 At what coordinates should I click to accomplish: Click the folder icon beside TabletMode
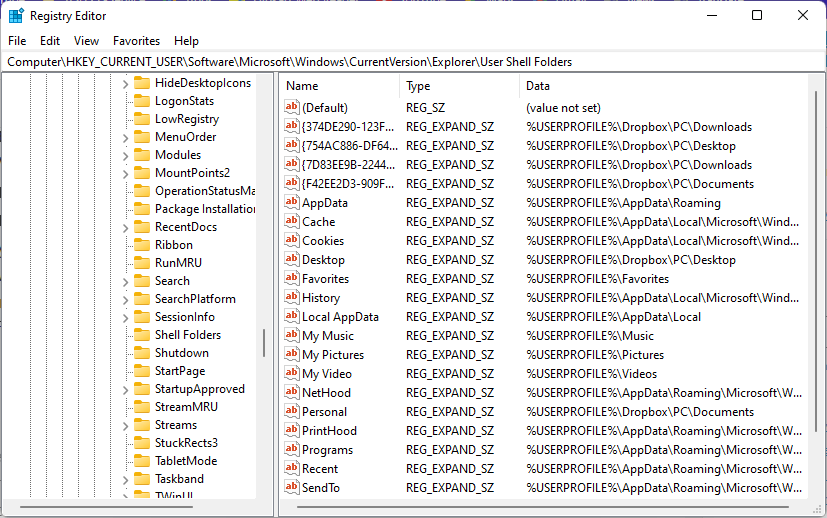click(x=141, y=461)
